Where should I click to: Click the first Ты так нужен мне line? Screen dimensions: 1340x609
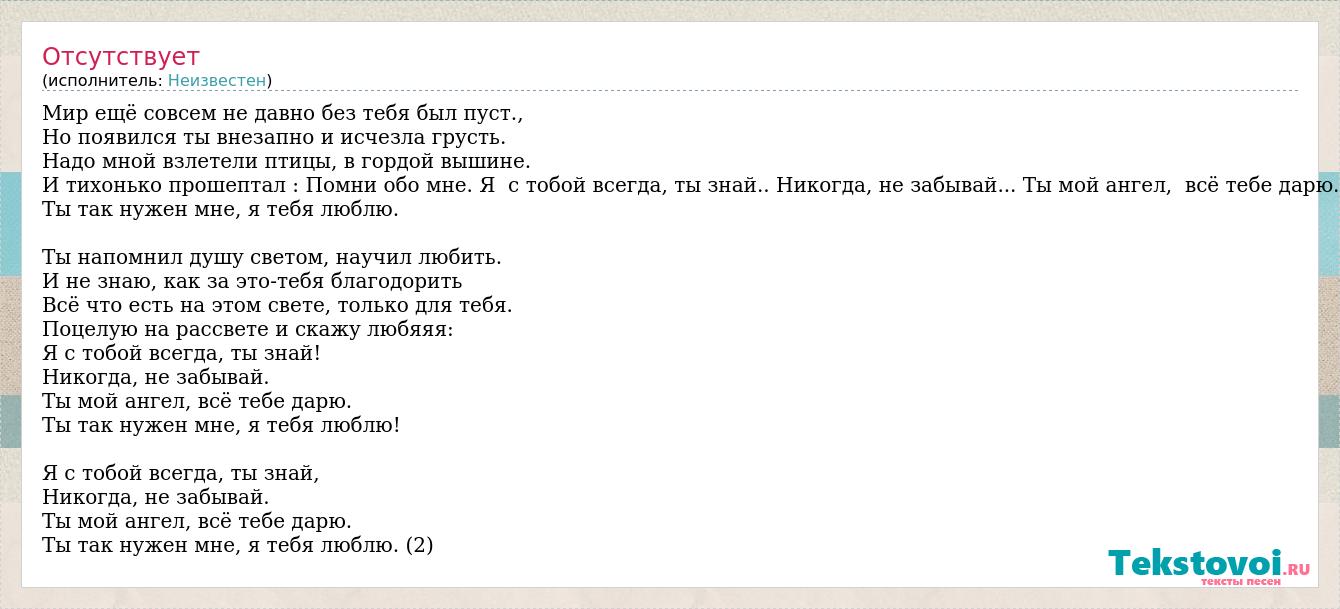coord(221,209)
